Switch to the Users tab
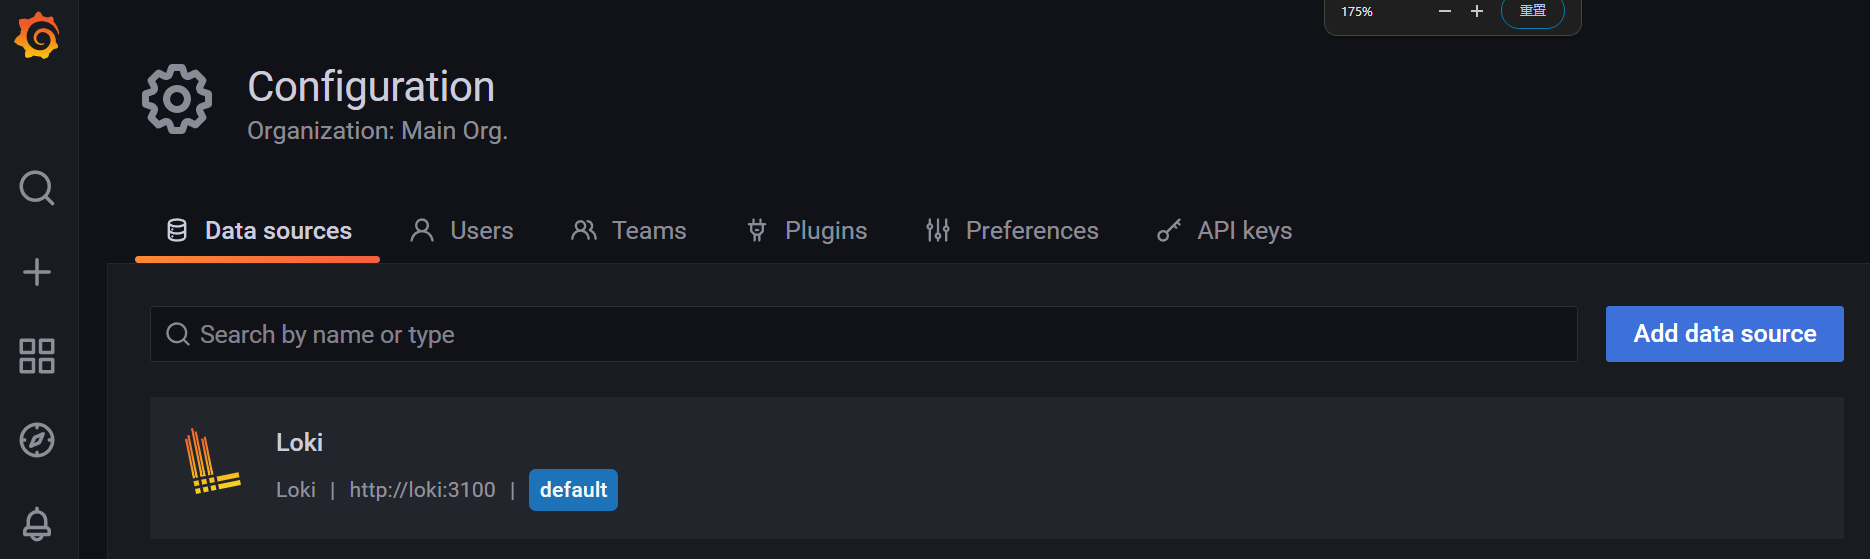The height and width of the screenshot is (559, 1870). click(x=462, y=231)
